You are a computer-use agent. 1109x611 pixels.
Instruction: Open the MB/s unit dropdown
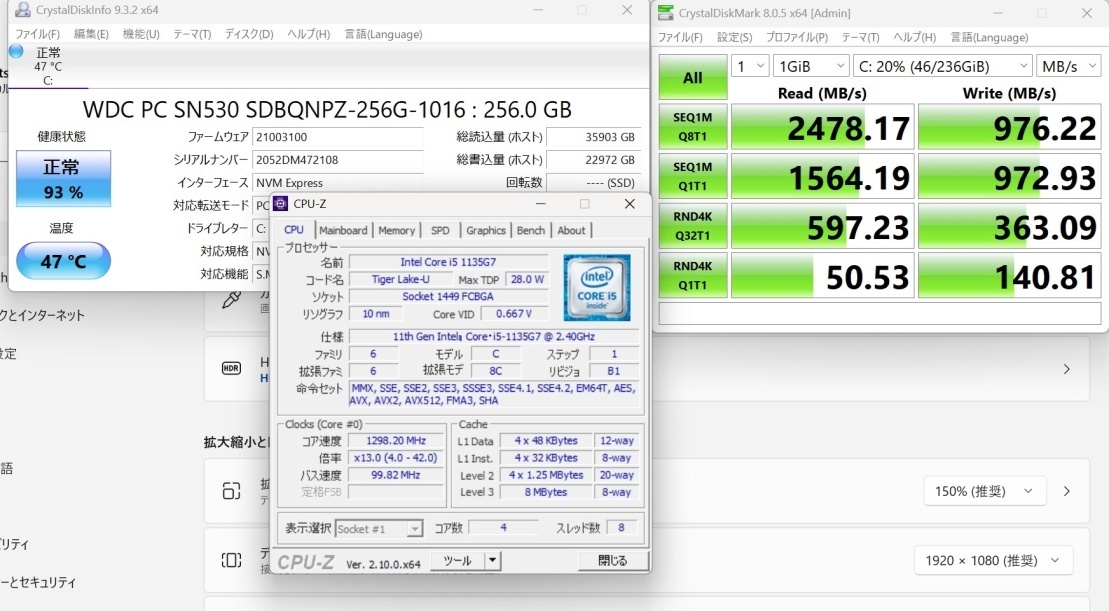point(1069,66)
